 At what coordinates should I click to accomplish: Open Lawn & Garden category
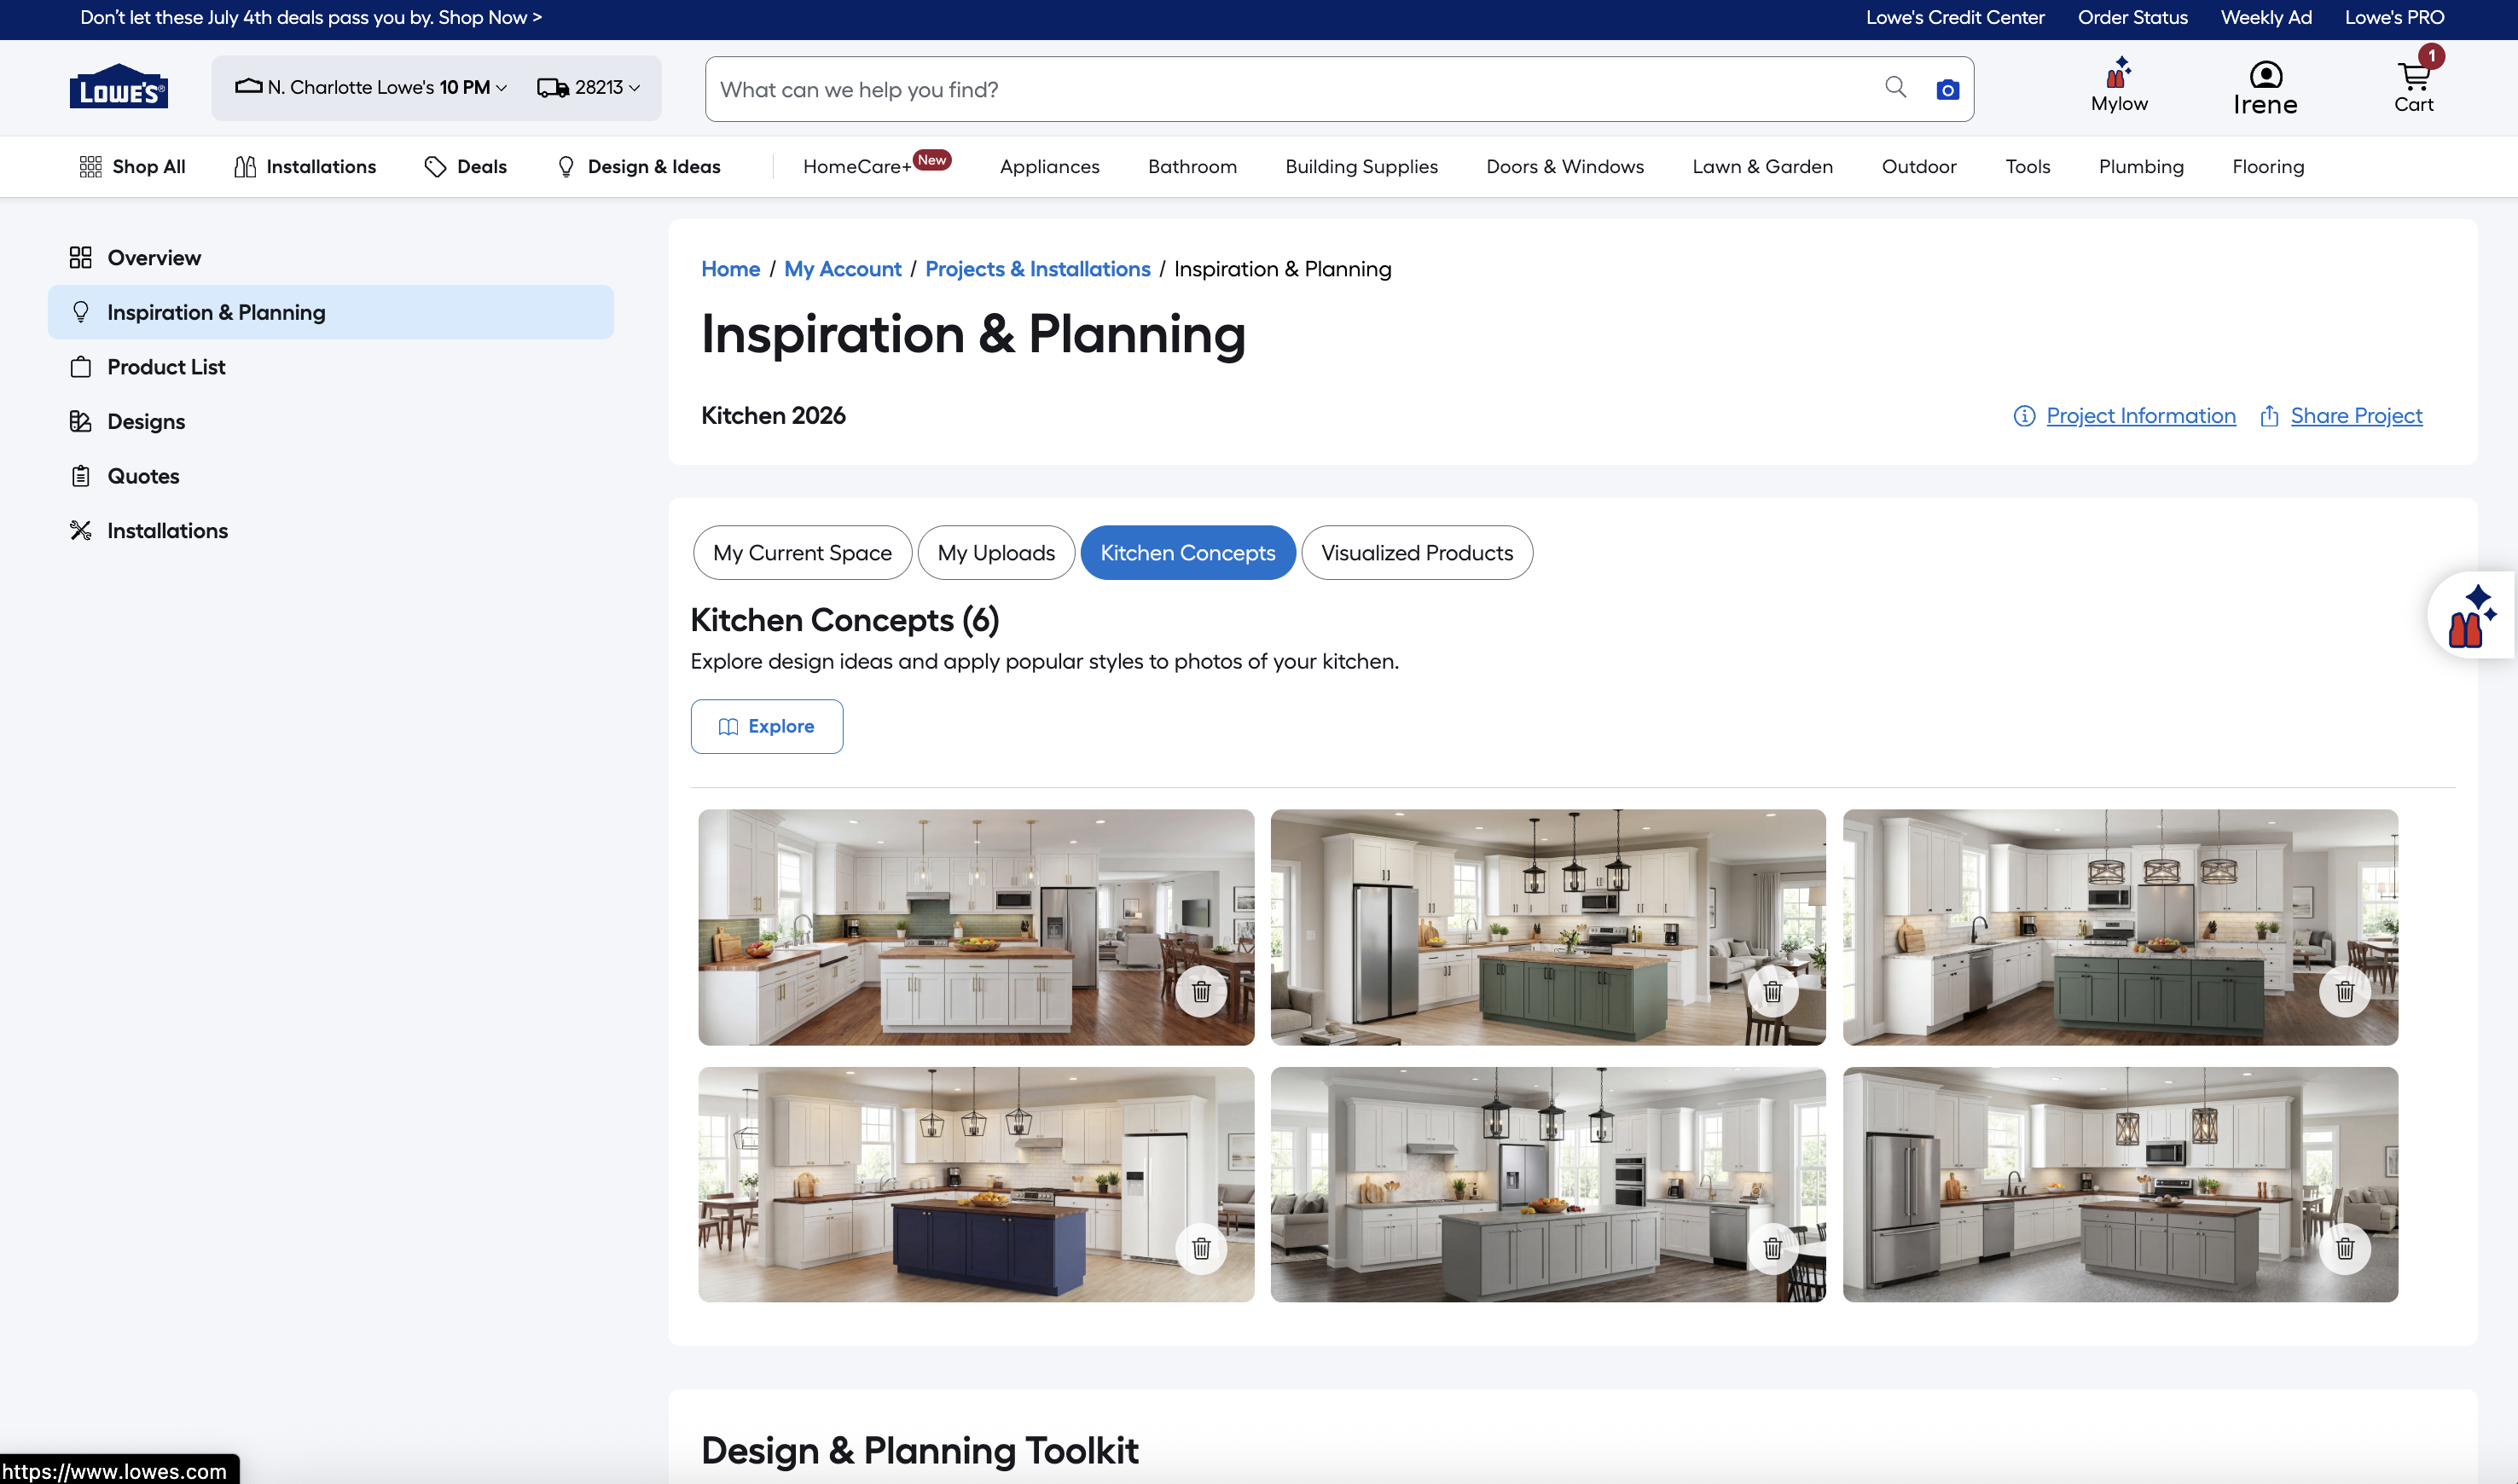(1762, 167)
